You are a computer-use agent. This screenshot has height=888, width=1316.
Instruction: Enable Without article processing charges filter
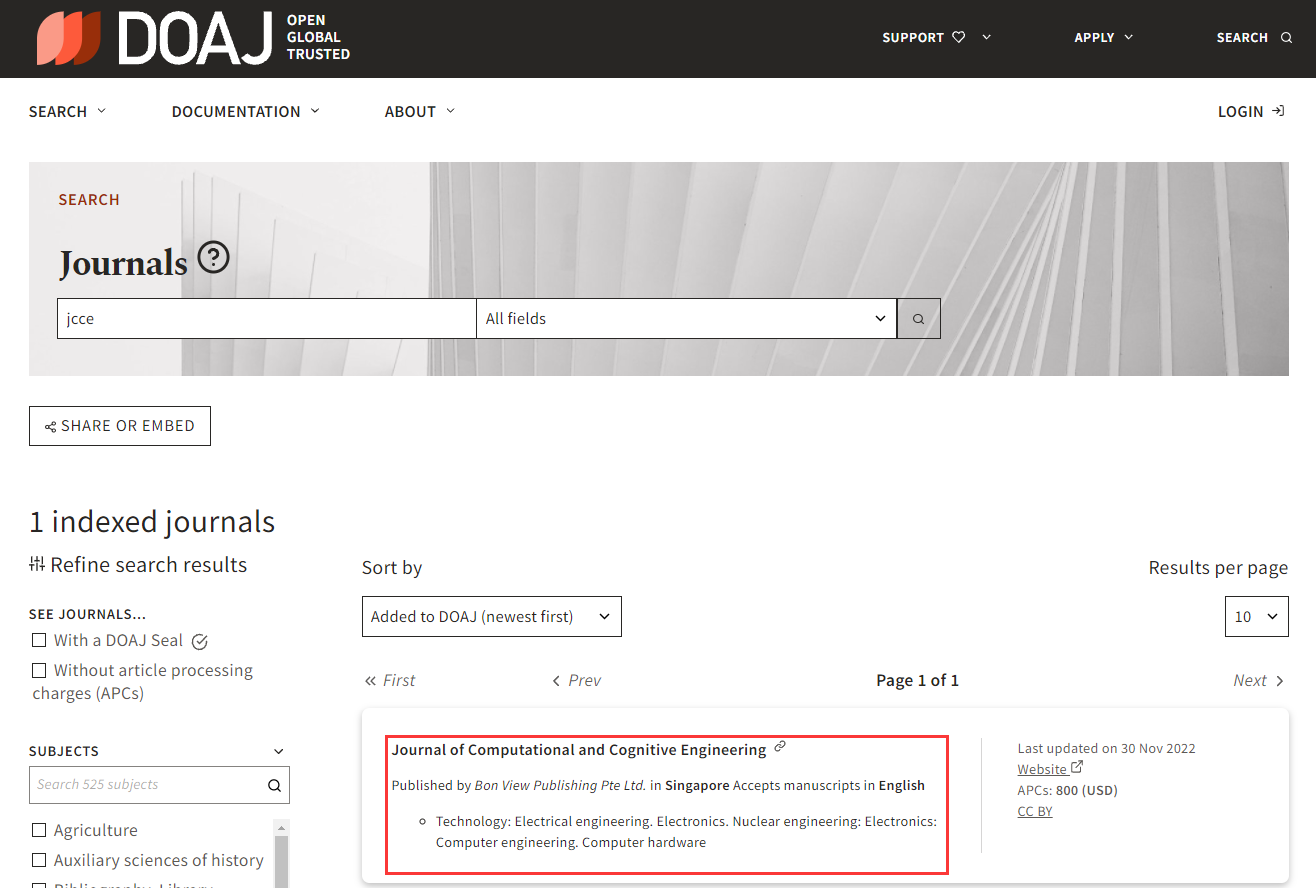pos(39,670)
